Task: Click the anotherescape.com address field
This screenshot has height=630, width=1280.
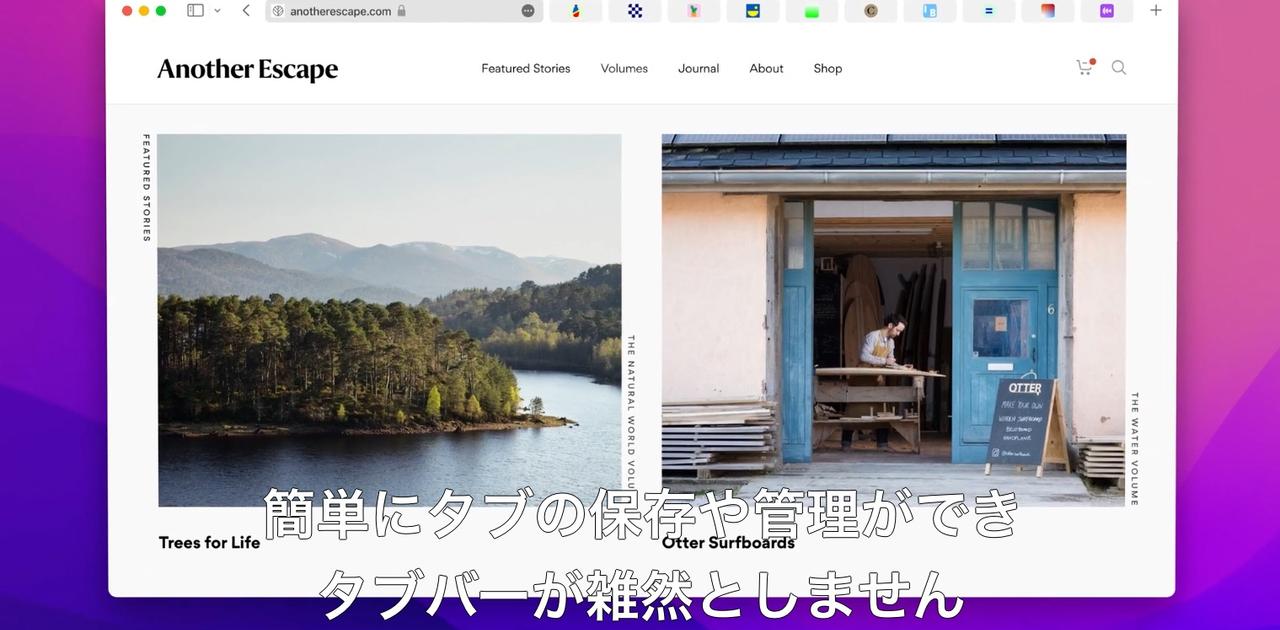Action: [x=404, y=11]
